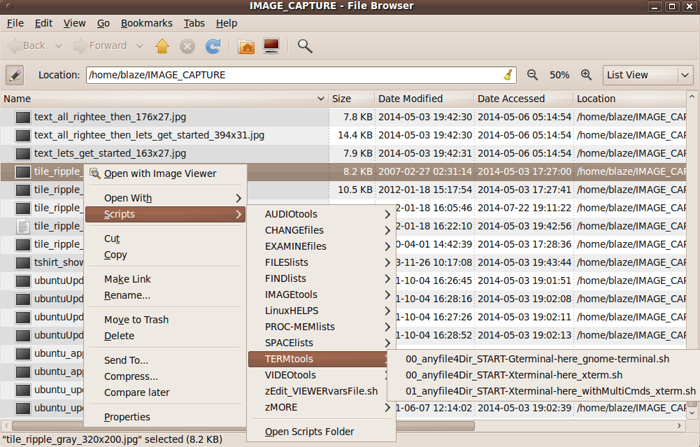Choose Open Scripts Folder
The height and width of the screenshot is (447, 700).
click(321, 432)
